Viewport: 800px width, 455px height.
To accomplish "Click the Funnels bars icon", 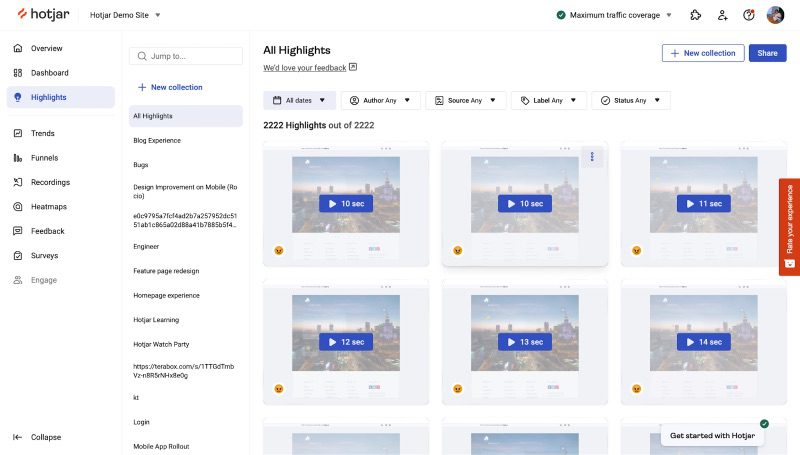I will (18, 158).
